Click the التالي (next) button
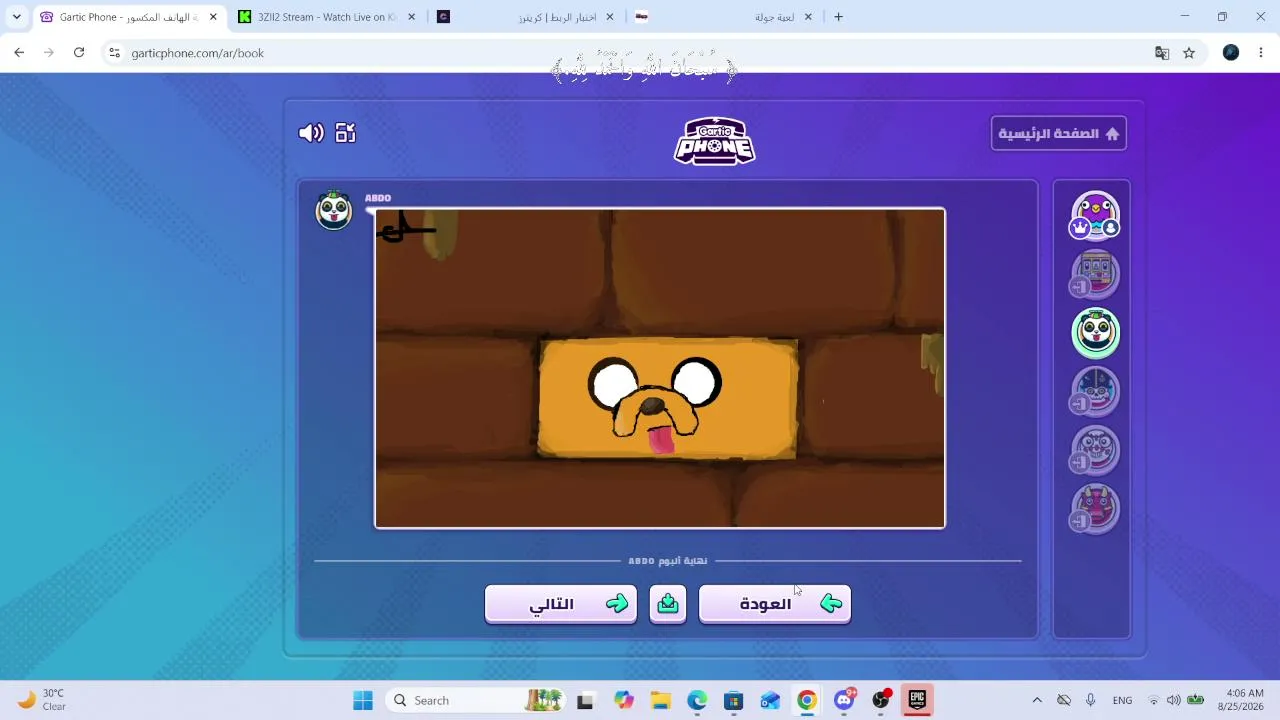 pos(561,604)
